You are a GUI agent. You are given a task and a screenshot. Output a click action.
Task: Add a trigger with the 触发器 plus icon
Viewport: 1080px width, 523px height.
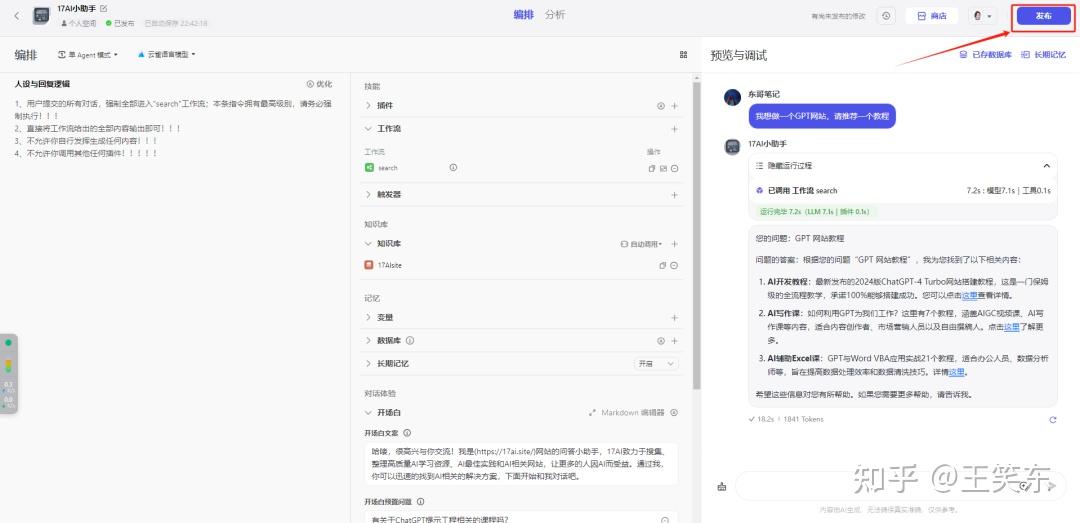674,195
